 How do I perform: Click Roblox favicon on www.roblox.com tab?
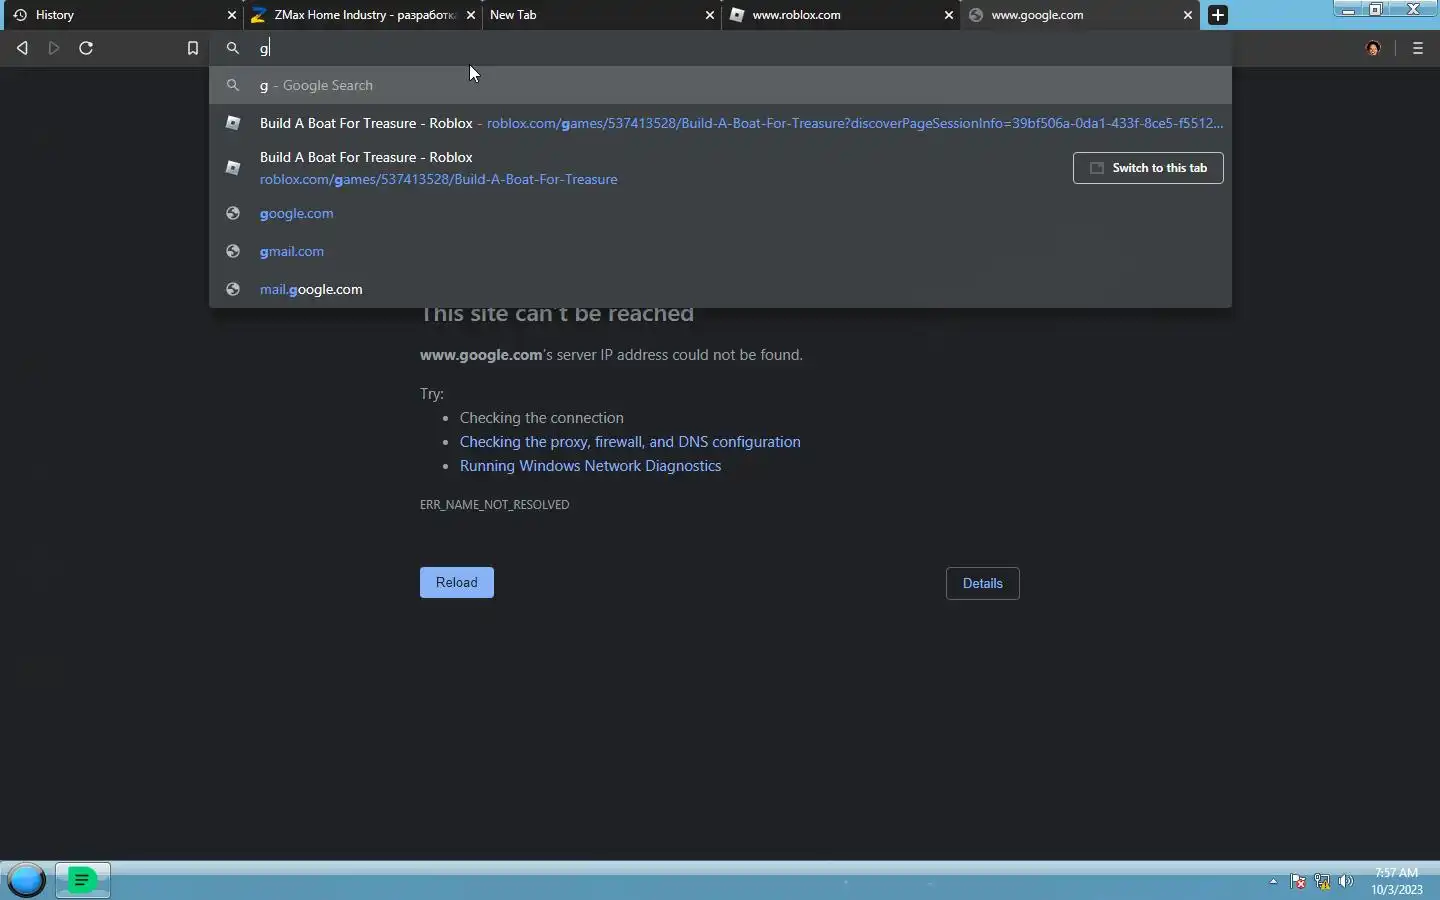(737, 15)
